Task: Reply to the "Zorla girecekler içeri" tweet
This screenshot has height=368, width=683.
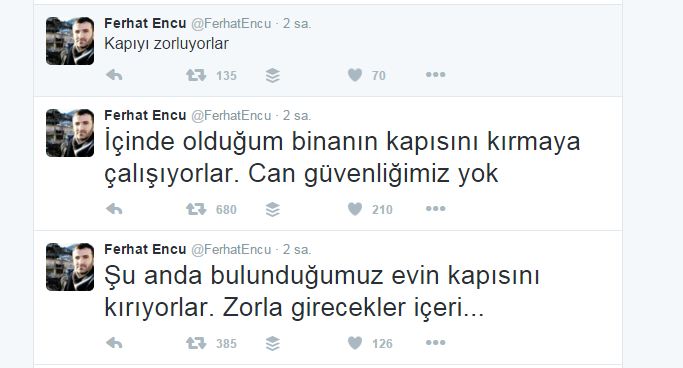Action: tap(114, 344)
